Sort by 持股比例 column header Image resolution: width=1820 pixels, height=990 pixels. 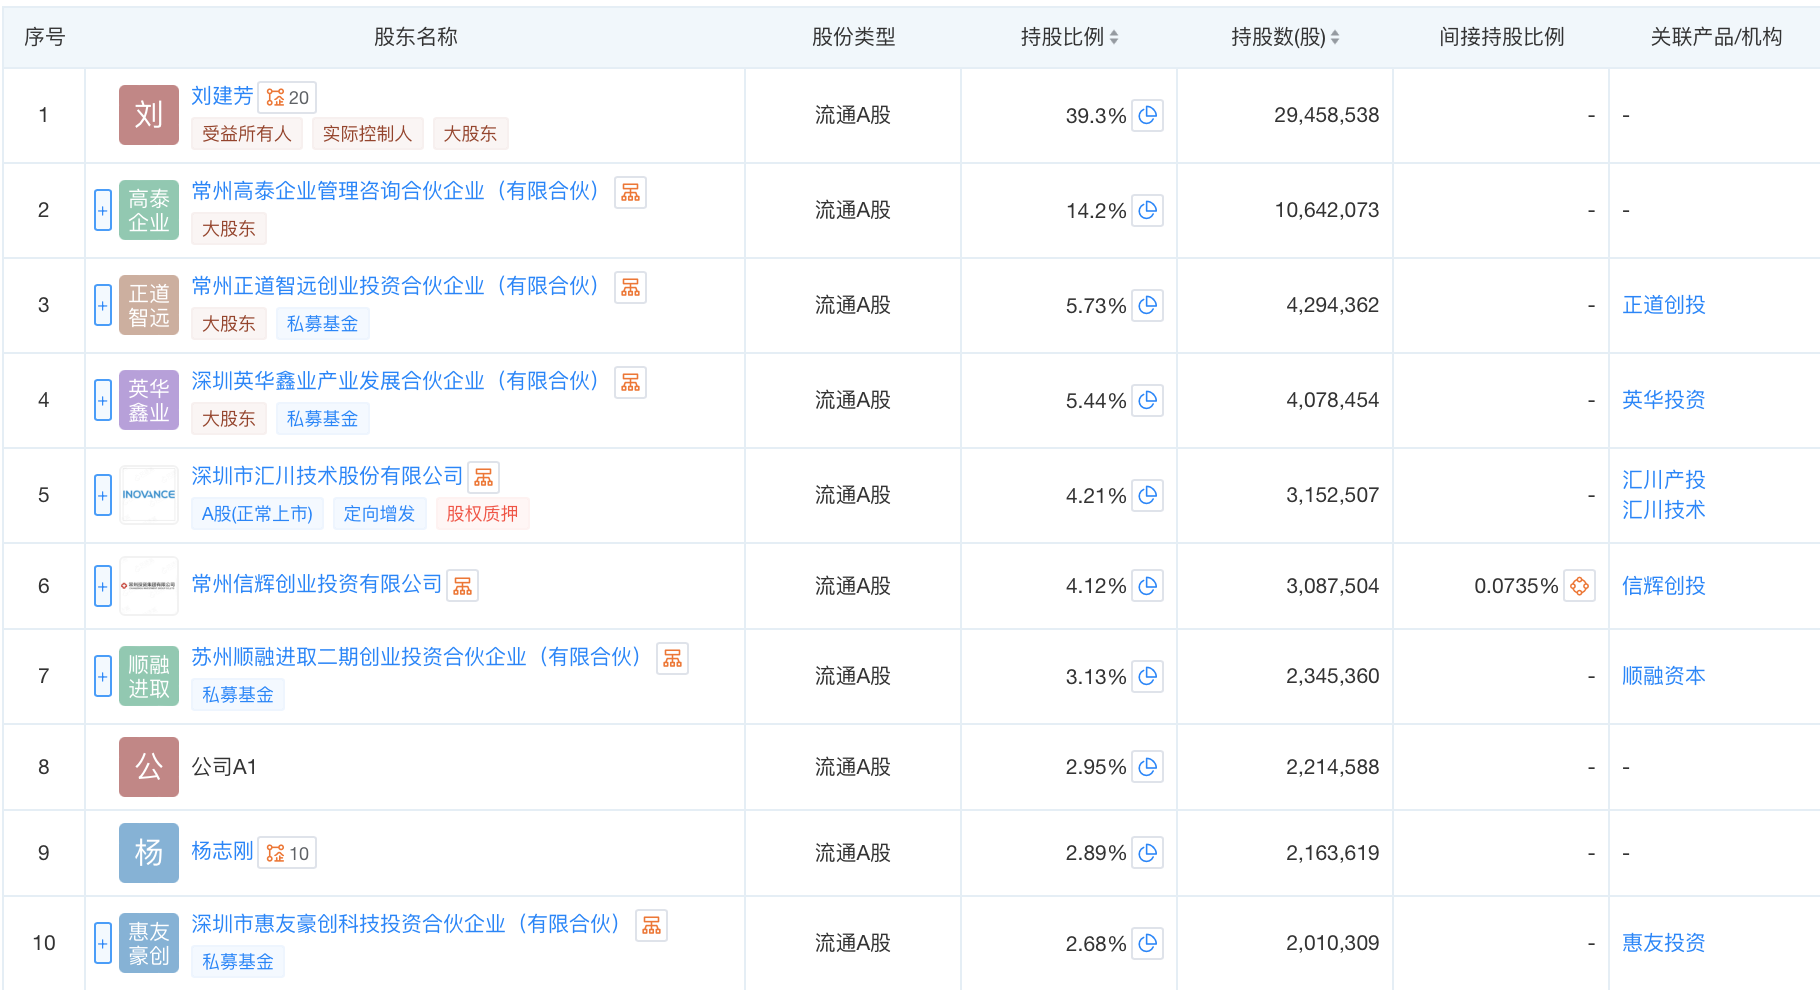1069,37
